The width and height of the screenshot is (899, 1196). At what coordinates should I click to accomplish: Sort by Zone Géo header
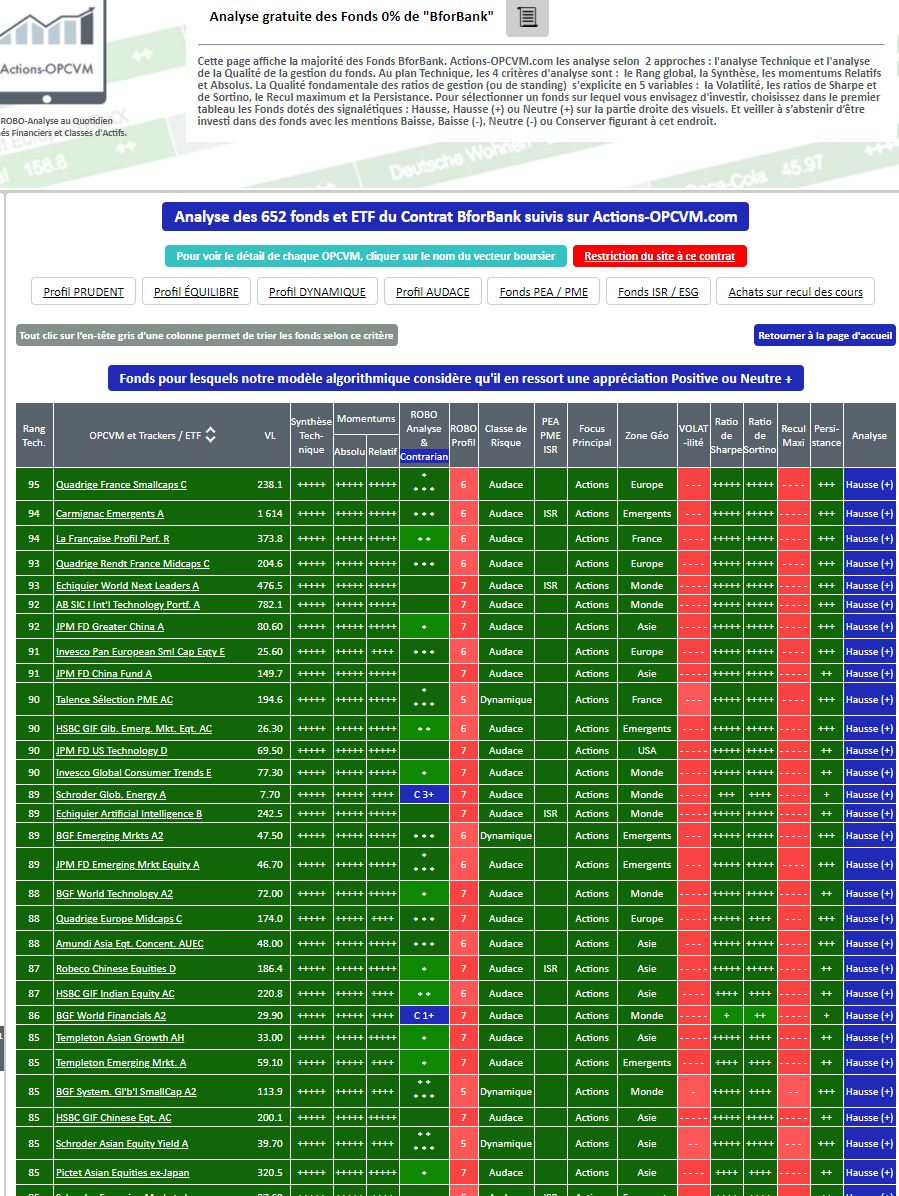(x=647, y=436)
